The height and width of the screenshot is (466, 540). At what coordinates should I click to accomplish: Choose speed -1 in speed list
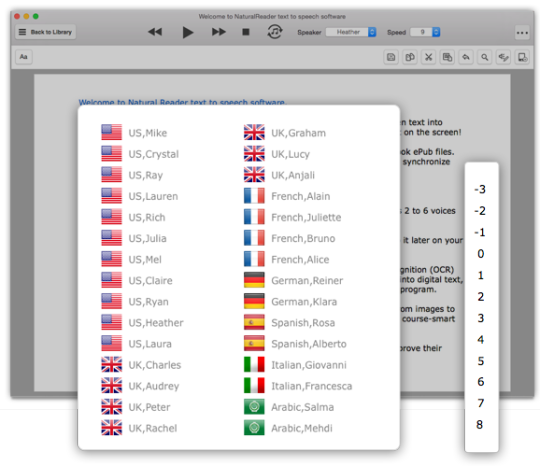tap(481, 232)
